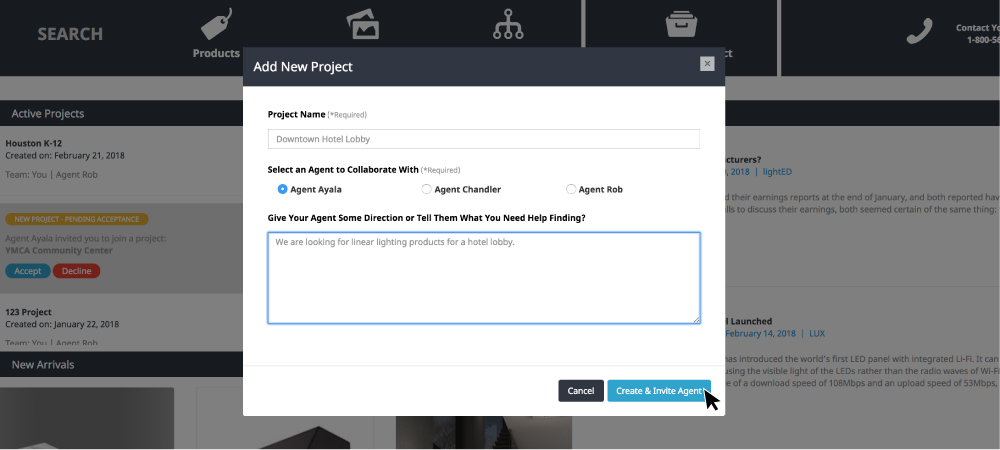Open the Houston K-12 project
This screenshot has width=1000, height=450.
pyautogui.click(x=34, y=143)
